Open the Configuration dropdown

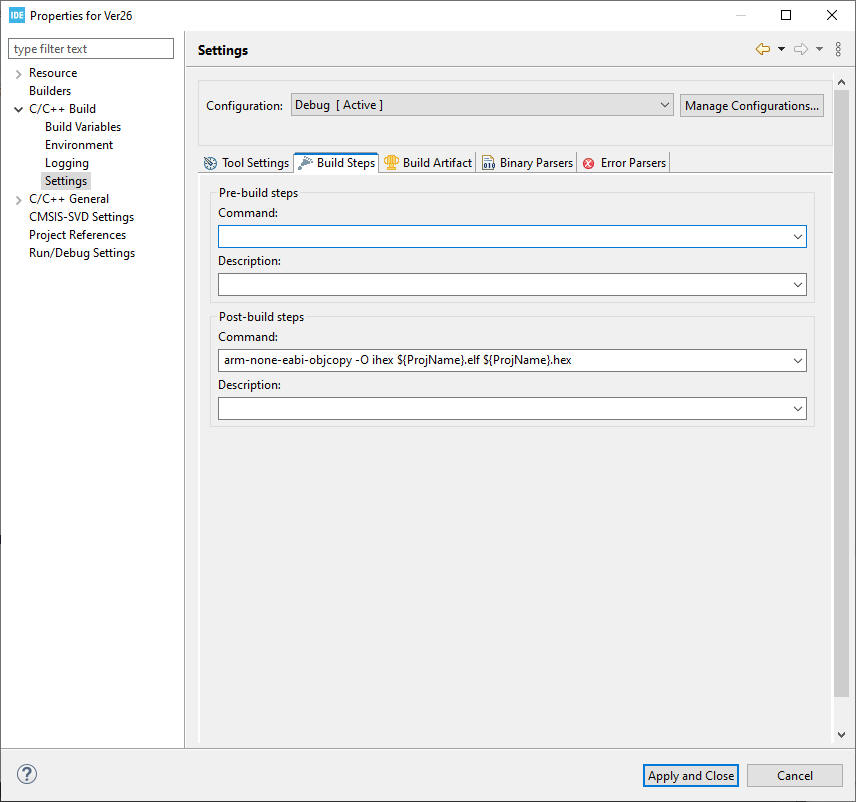483,105
